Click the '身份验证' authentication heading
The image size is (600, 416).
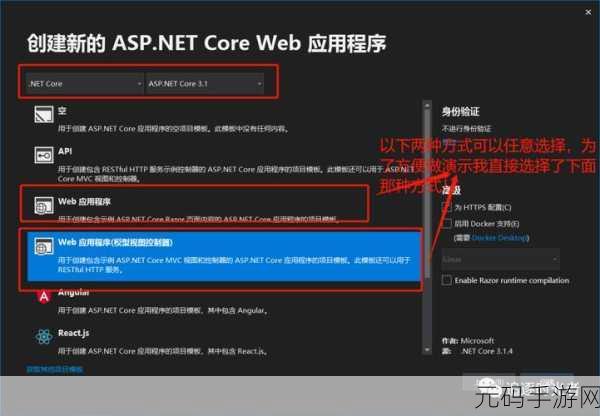(x=460, y=112)
